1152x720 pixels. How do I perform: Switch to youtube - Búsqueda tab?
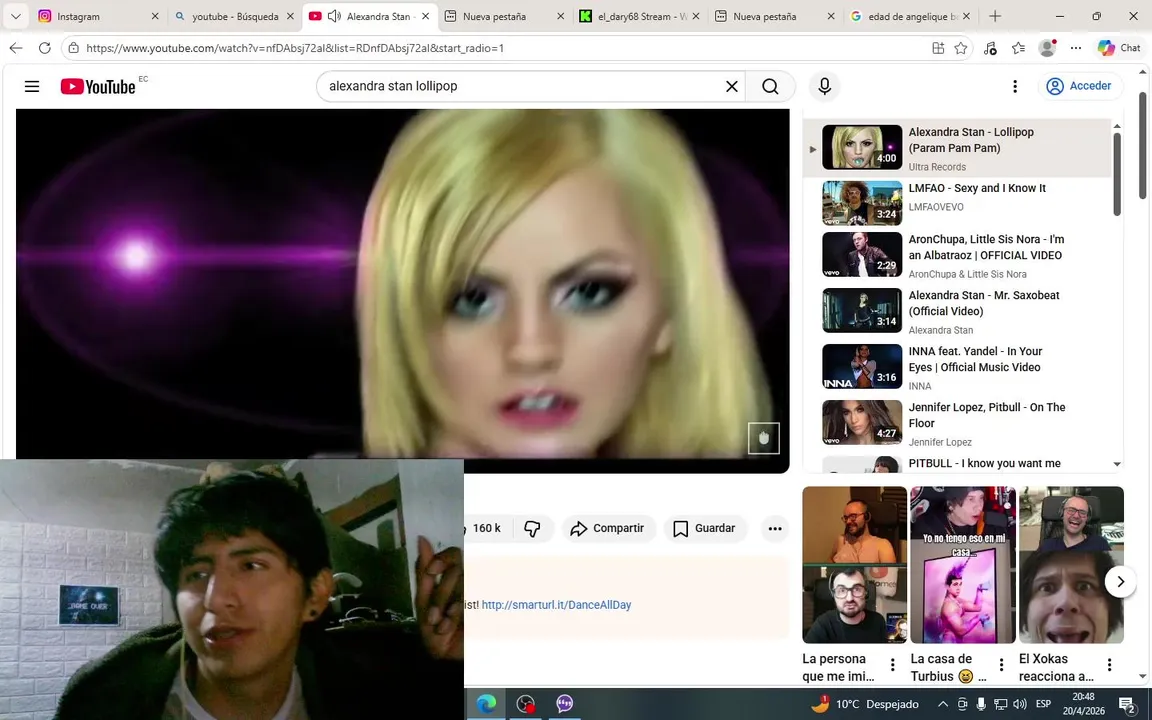click(x=235, y=16)
